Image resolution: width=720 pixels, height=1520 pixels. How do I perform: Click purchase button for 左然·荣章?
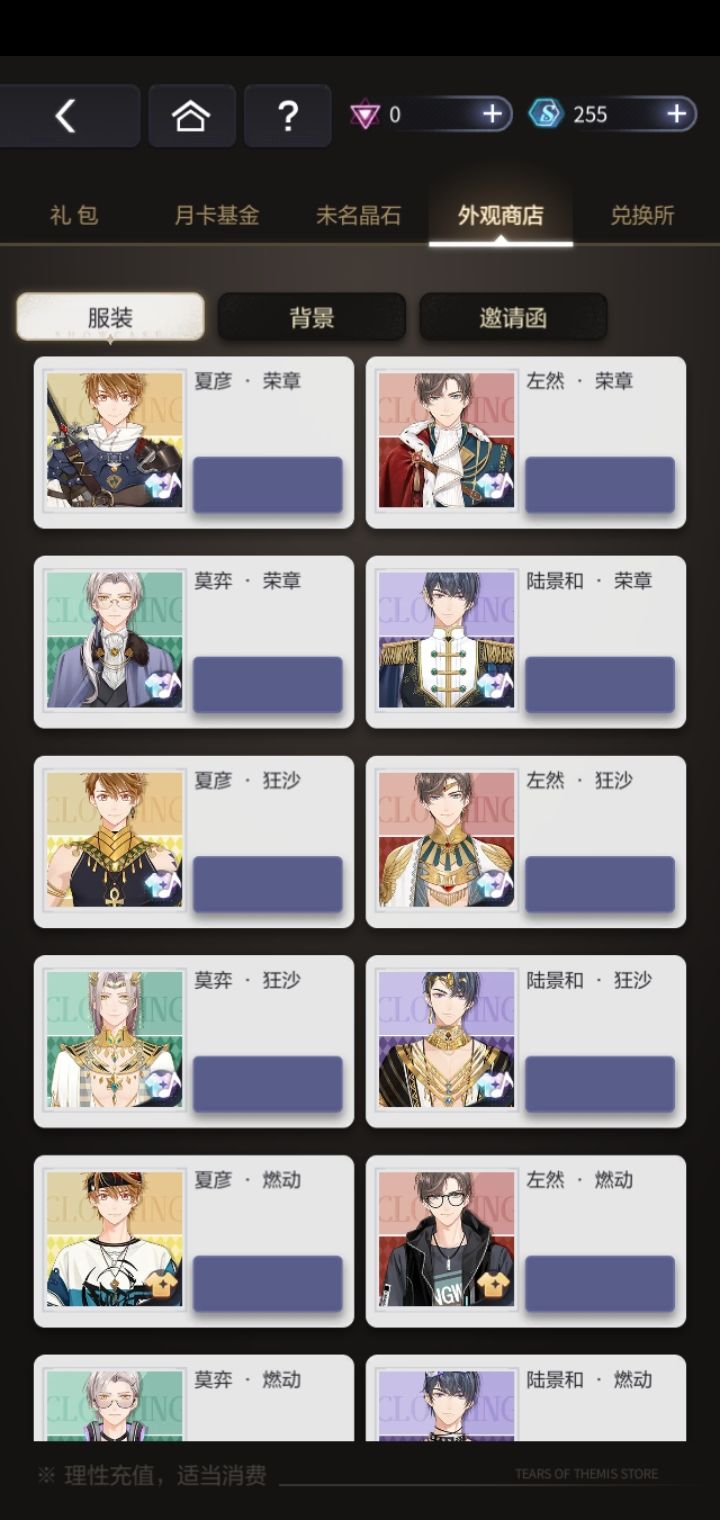pyautogui.click(x=600, y=485)
